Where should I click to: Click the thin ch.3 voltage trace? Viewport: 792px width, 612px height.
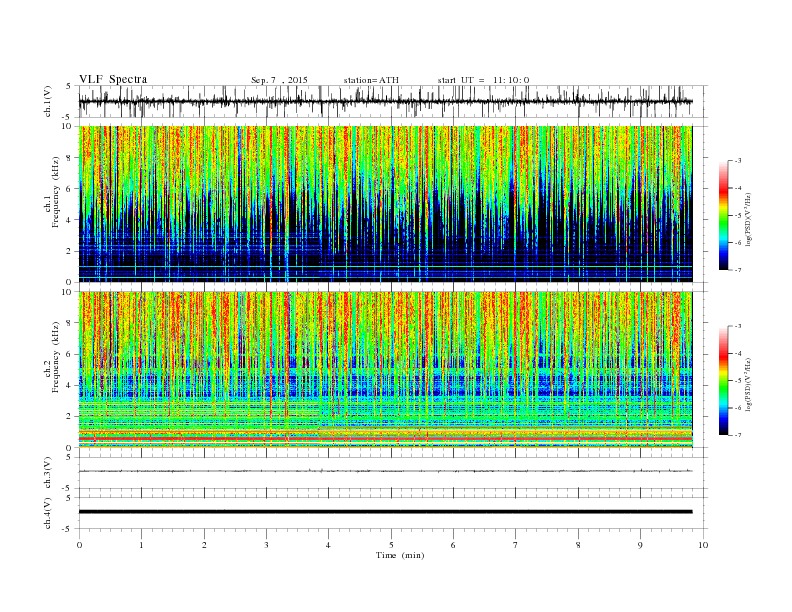[x=385, y=471]
